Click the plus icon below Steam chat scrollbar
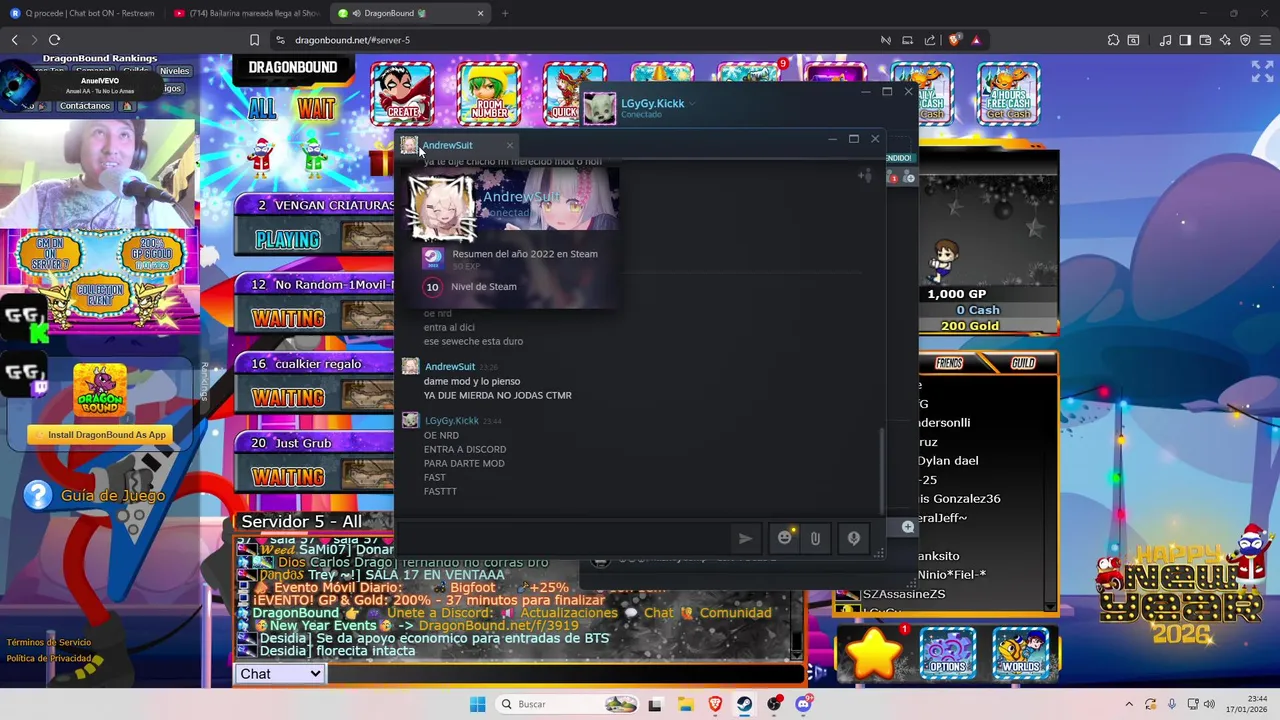This screenshot has width=1280, height=720. point(908,526)
